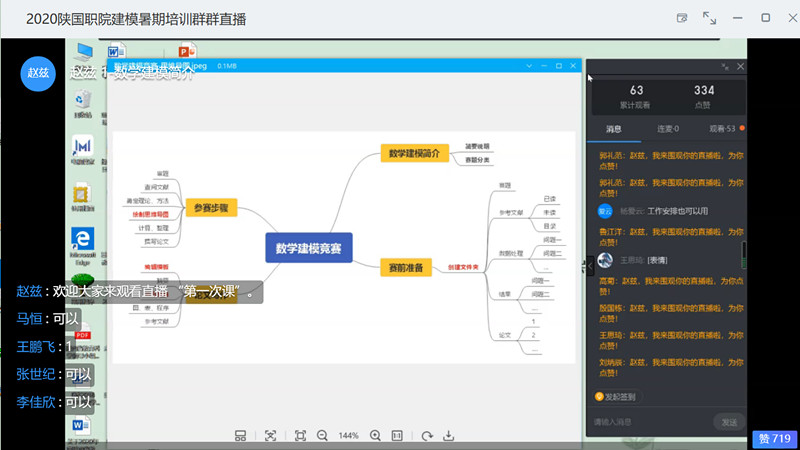800x450 pixels.
Task: Rotate the image clockwise
Action: pos(426,436)
